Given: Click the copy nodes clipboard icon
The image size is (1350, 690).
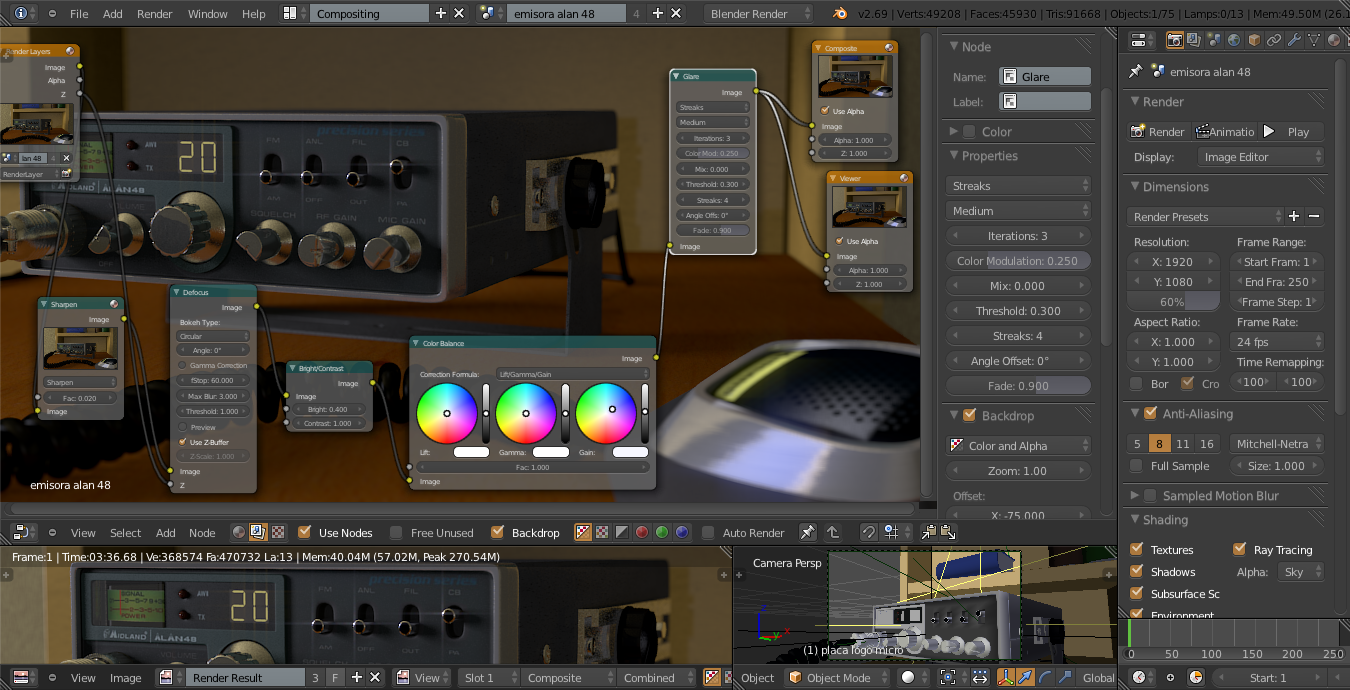Looking at the screenshot, I should tap(929, 533).
